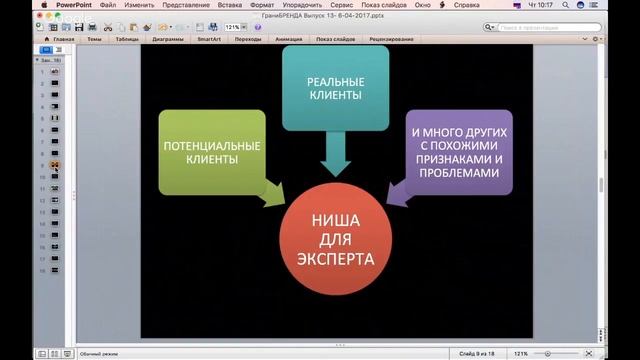
Task: Open the Упорядочить menu
Action: (302, 5)
